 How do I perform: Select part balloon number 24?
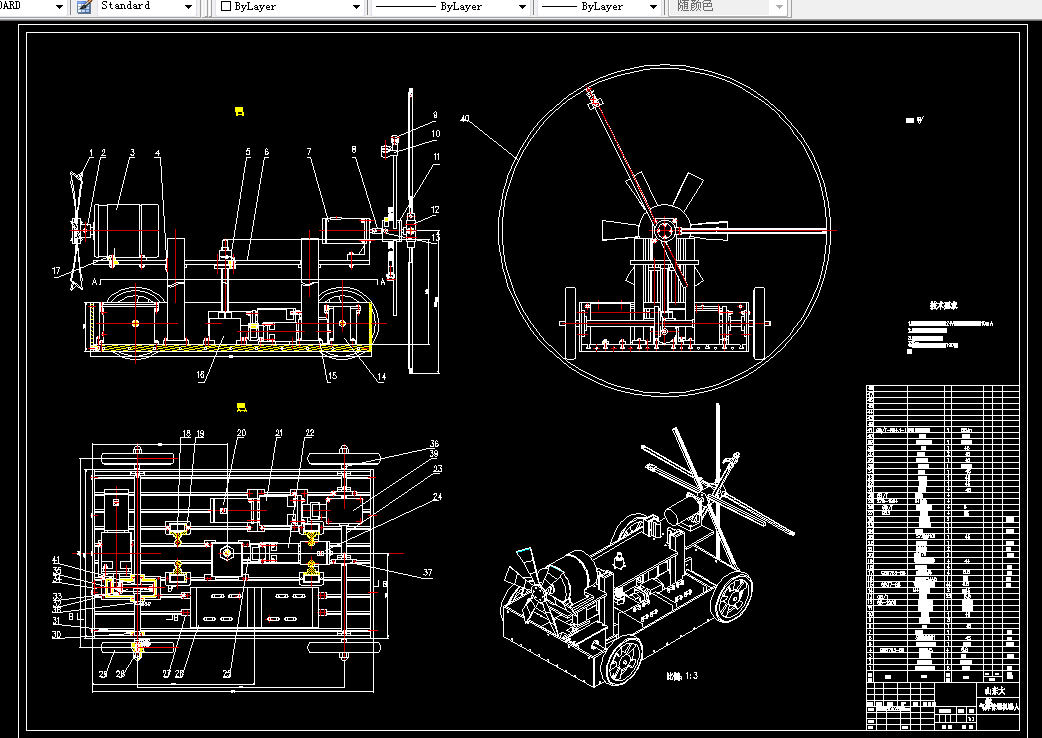click(437, 496)
